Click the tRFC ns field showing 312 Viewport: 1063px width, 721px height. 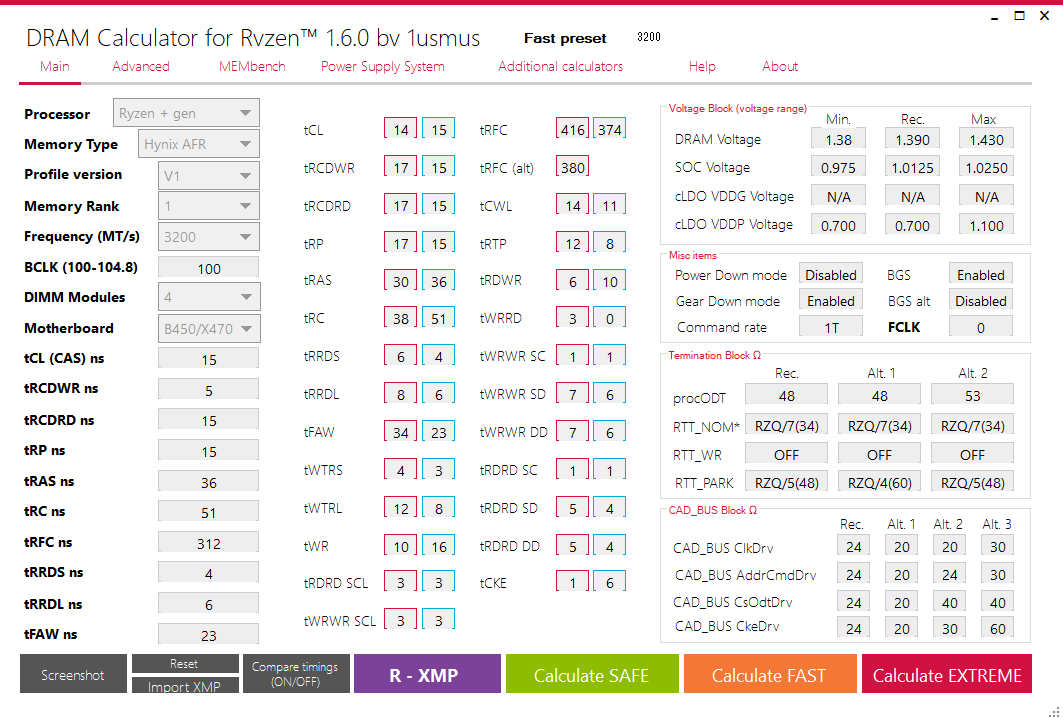pyautogui.click(x=209, y=543)
